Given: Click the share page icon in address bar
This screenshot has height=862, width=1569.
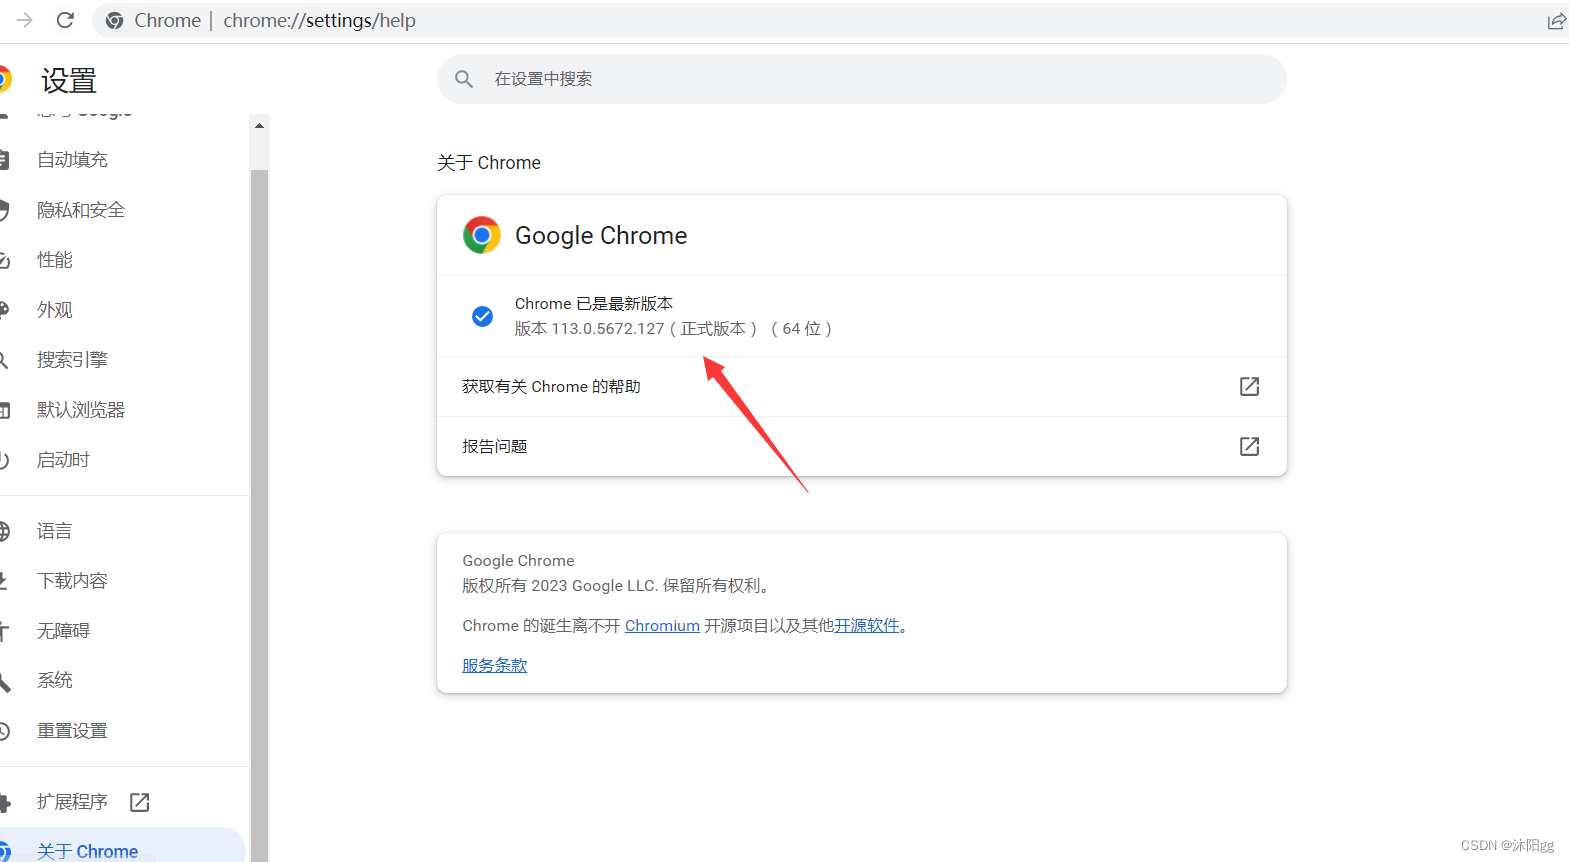Looking at the screenshot, I should (1556, 21).
